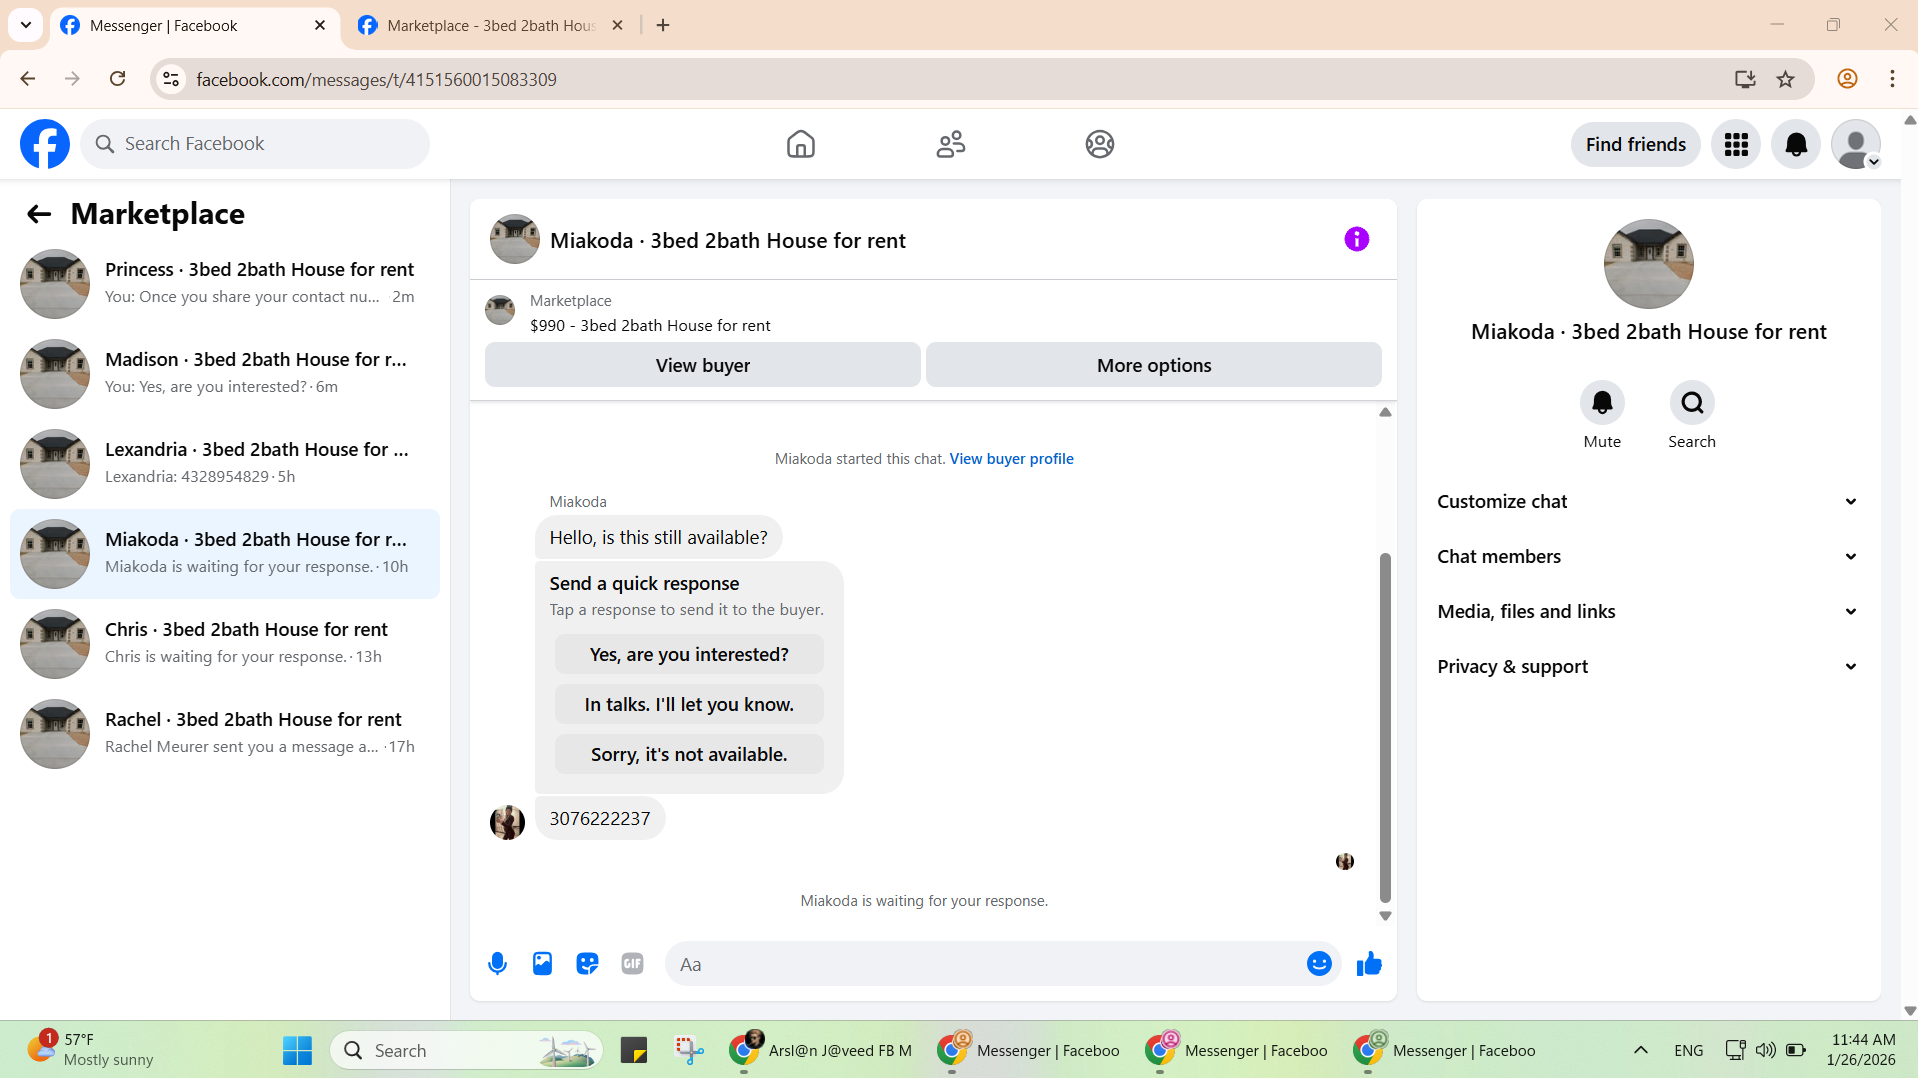This screenshot has height=1078, width=1918.
Task: Click the 3076222237 message bubble
Action: (600, 819)
